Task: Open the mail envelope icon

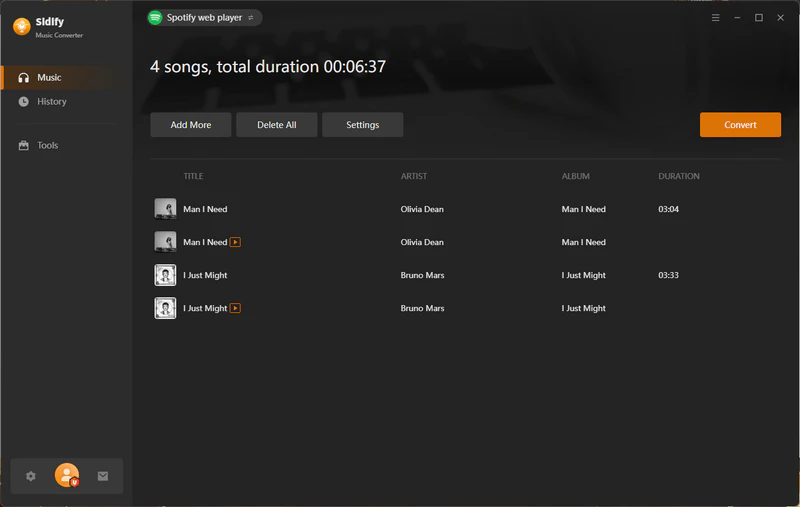Action: coord(103,476)
